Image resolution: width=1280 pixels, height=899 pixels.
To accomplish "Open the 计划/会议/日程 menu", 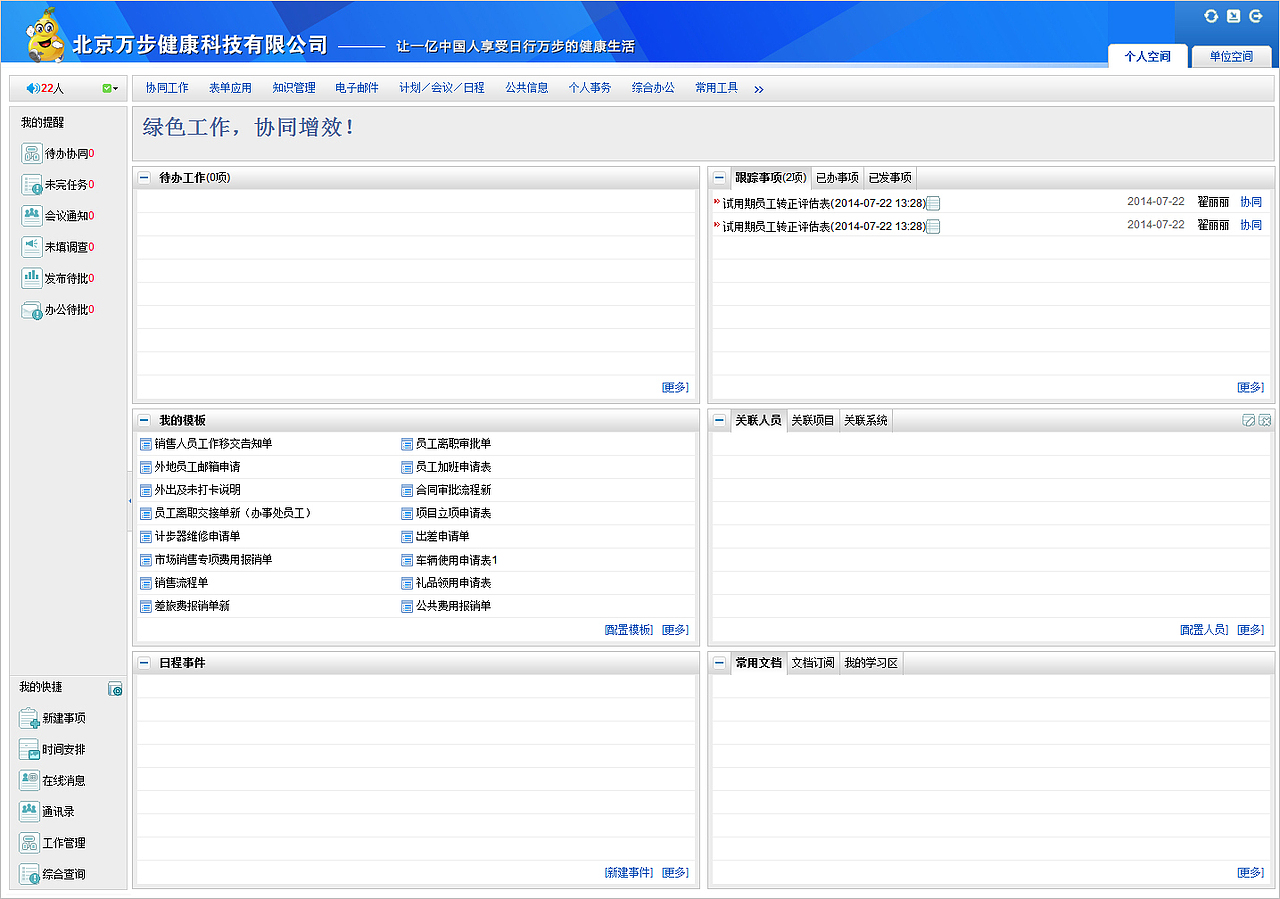I will click(442, 88).
